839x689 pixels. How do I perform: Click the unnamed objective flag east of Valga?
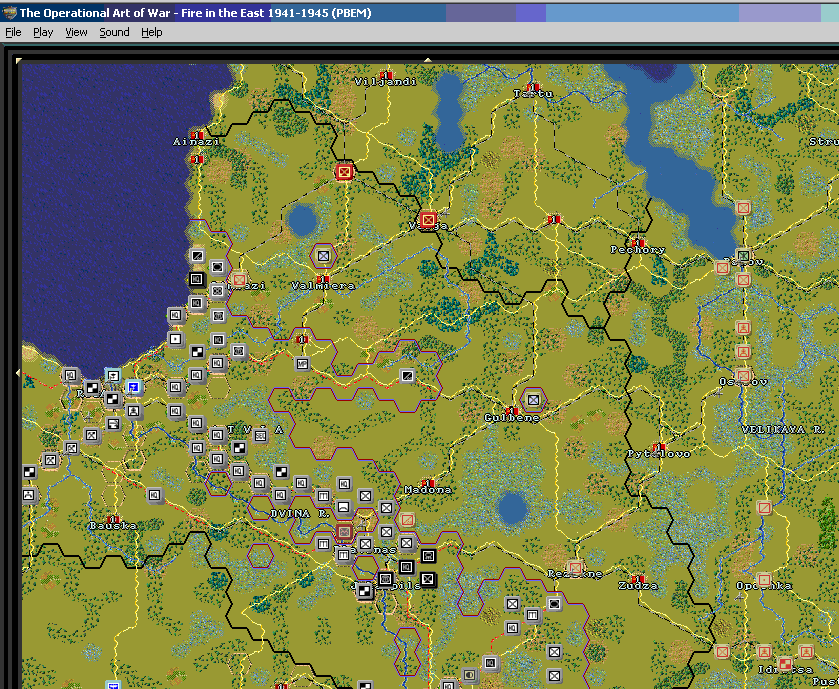(x=554, y=219)
